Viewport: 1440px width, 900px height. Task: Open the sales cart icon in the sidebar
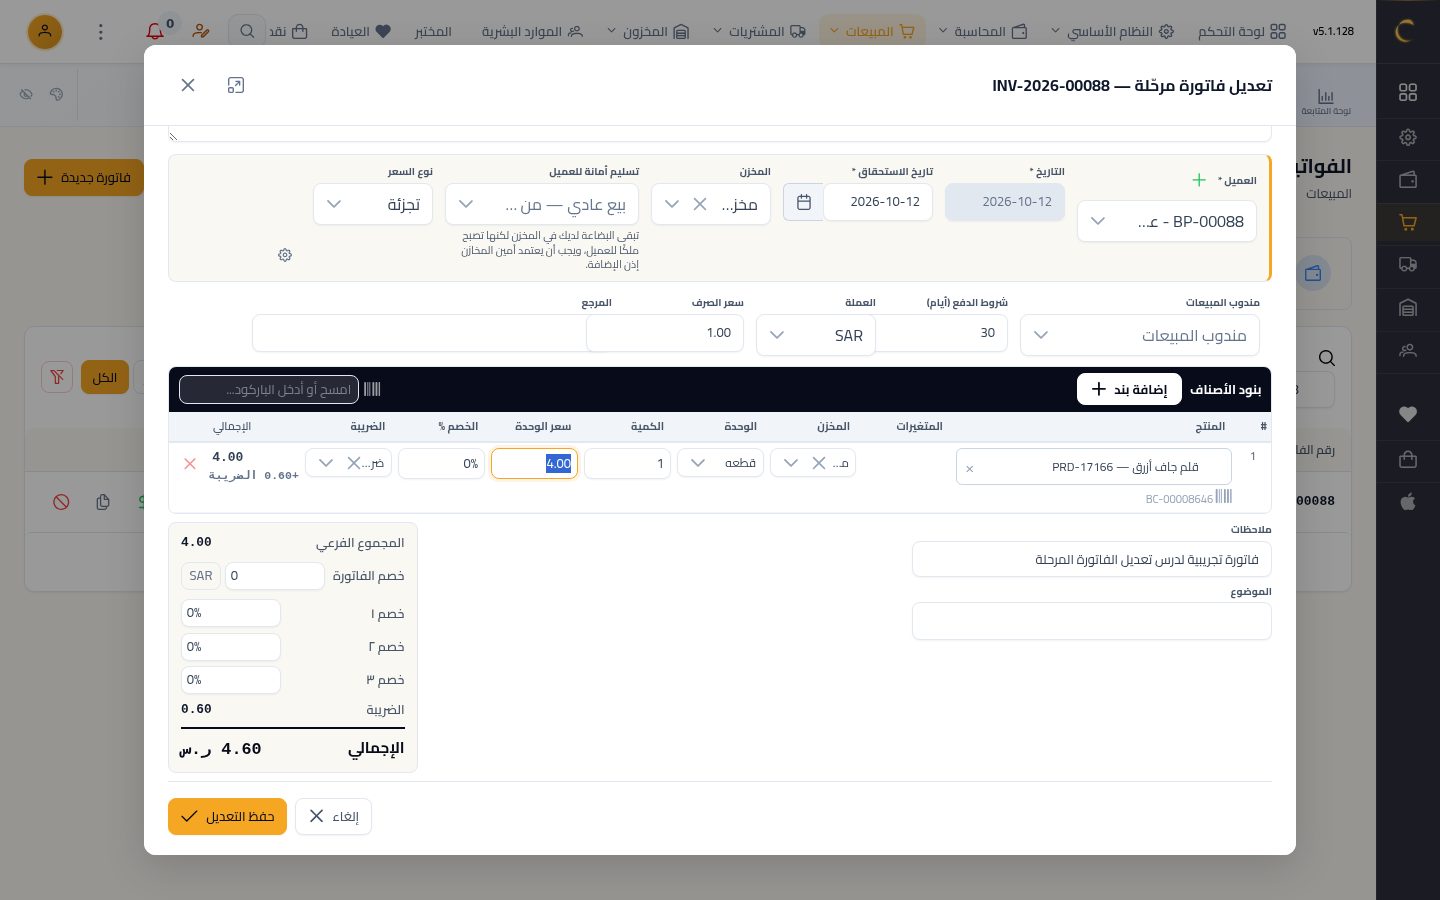click(1408, 222)
